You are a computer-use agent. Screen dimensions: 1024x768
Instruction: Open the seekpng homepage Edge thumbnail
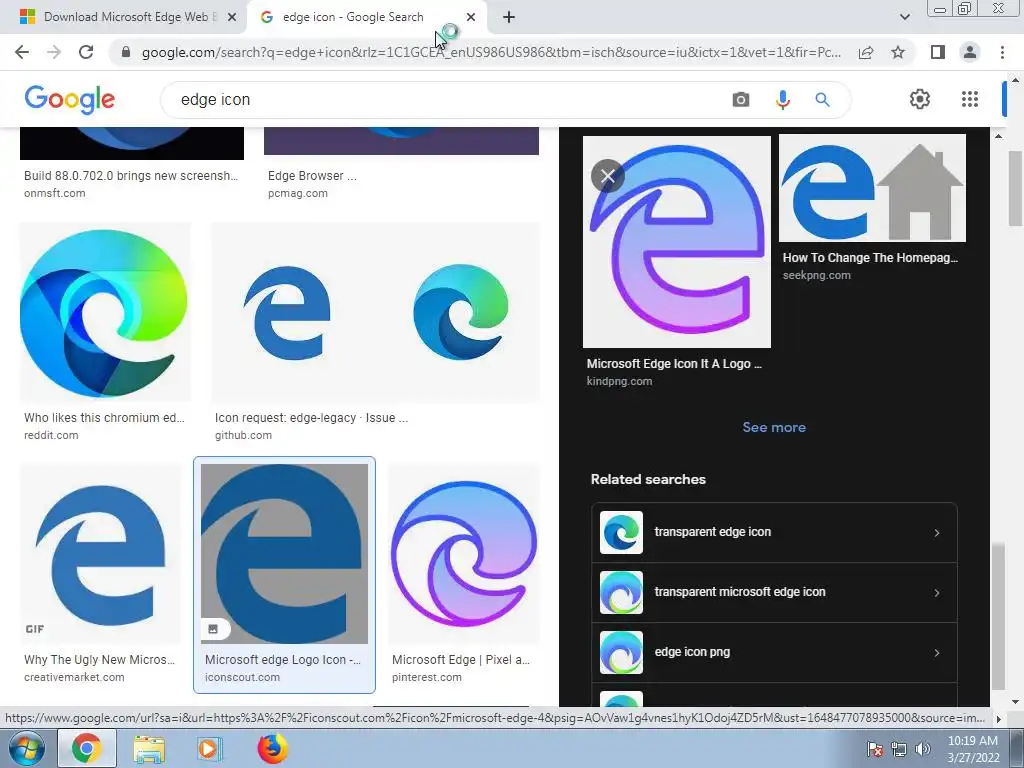coord(872,188)
